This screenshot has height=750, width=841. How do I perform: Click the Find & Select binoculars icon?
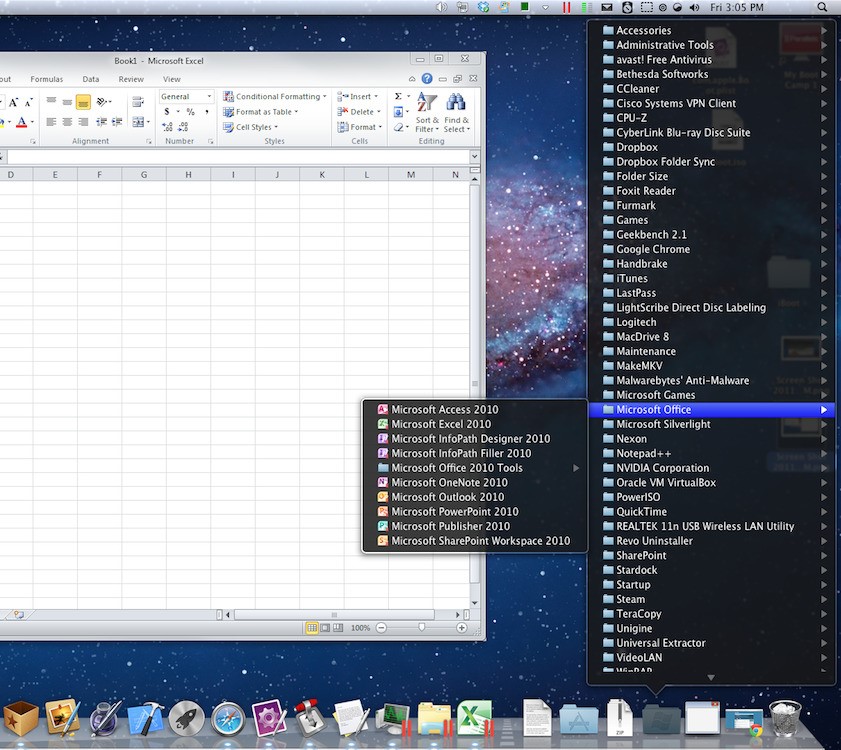pos(455,101)
